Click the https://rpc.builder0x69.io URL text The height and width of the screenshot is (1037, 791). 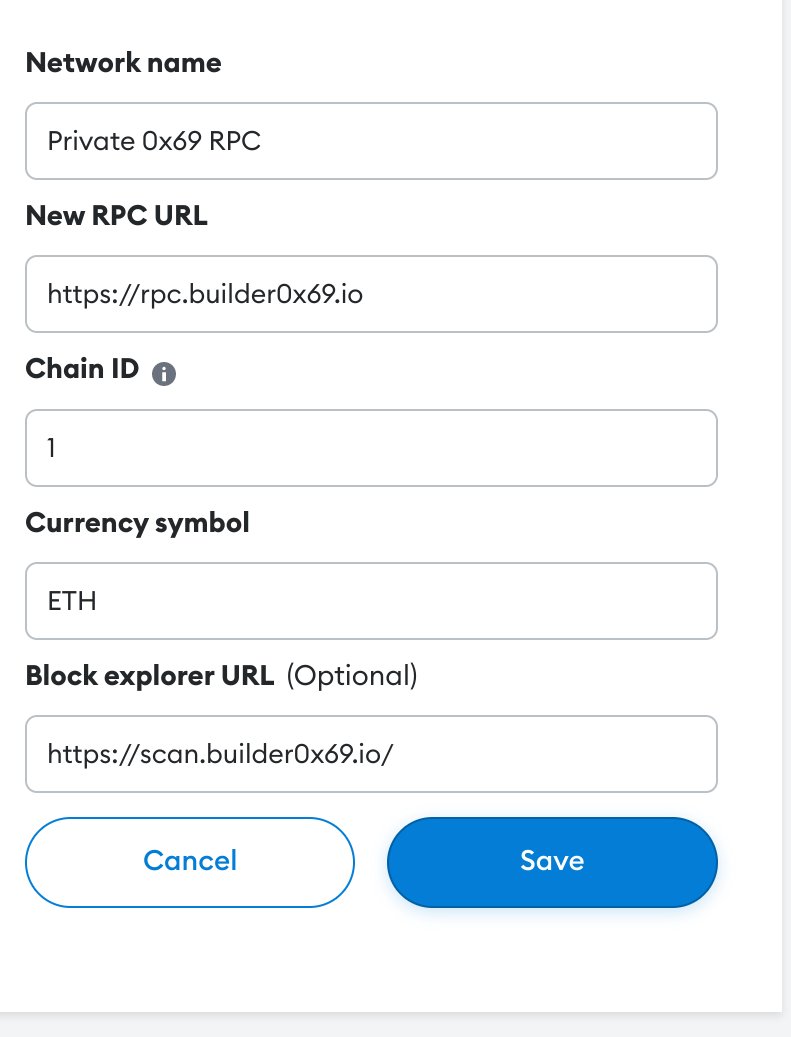coord(205,294)
